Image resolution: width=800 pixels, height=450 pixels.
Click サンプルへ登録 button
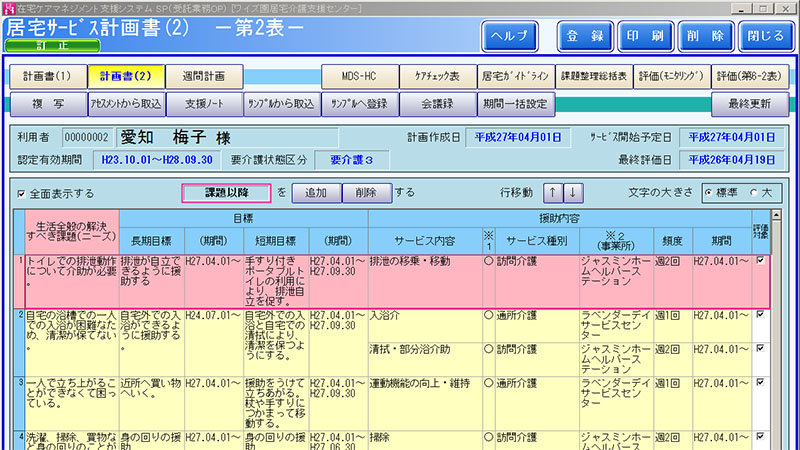pos(360,104)
